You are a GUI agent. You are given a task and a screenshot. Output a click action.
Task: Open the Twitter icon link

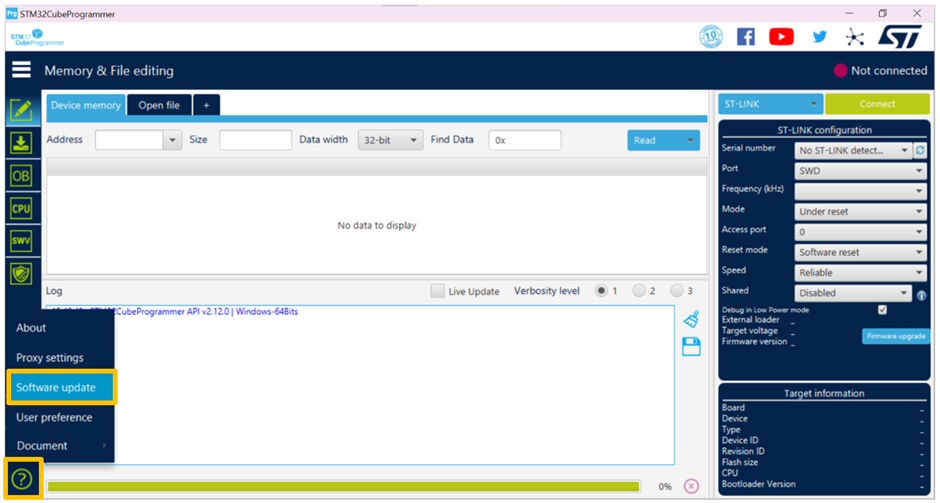click(x=820, y=37)
